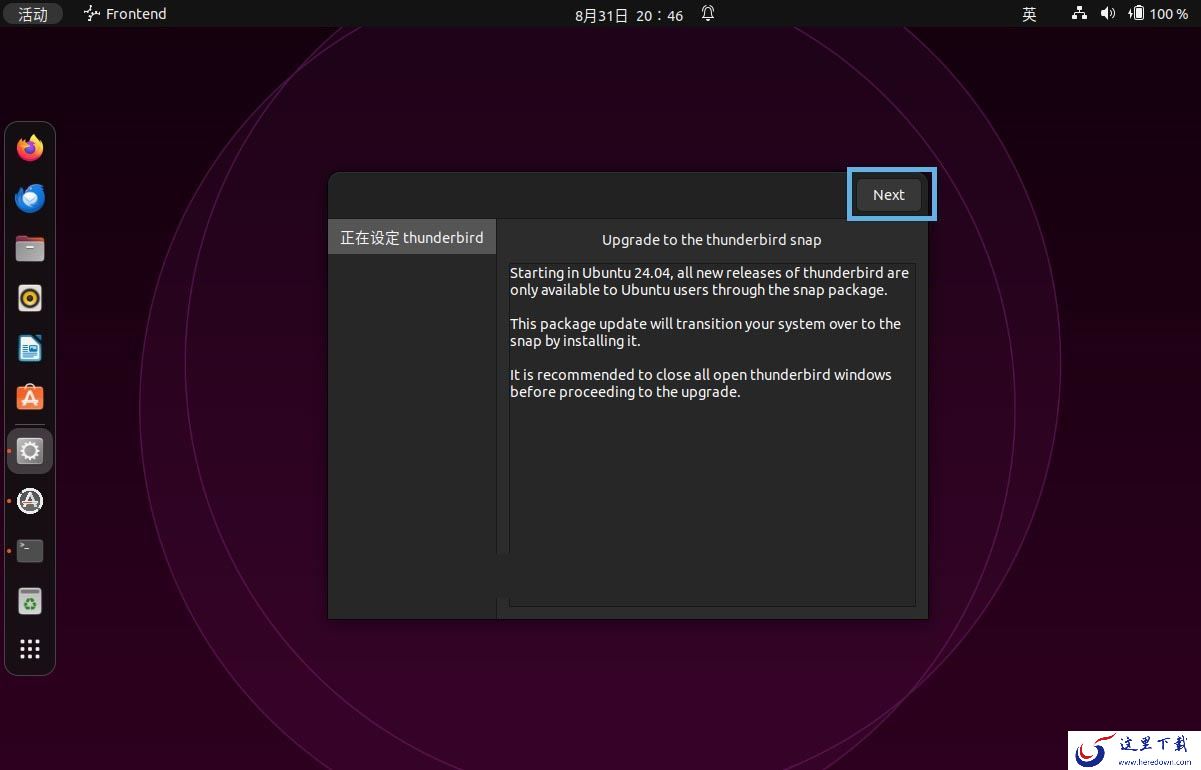Click the network status icon
The height and width of the screenshot is (770, 1201).
coord(1079,14)
